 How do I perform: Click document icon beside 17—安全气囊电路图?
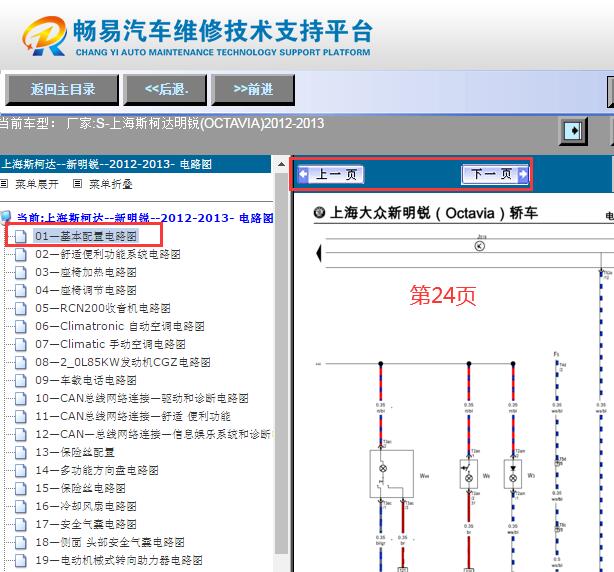pyautogui.click(x=21, y=525)
